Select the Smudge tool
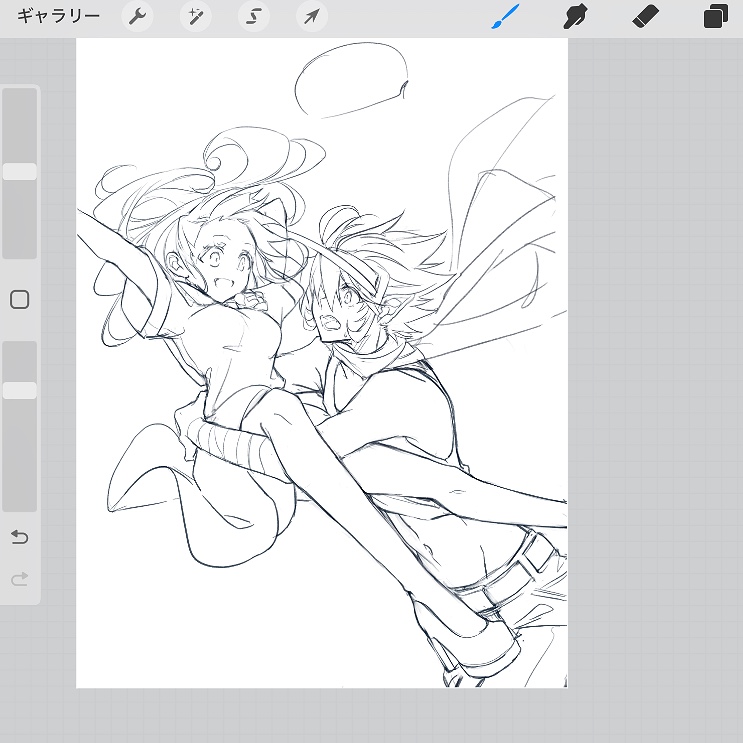Screen dimensions: 743x743 click(575, 17)
